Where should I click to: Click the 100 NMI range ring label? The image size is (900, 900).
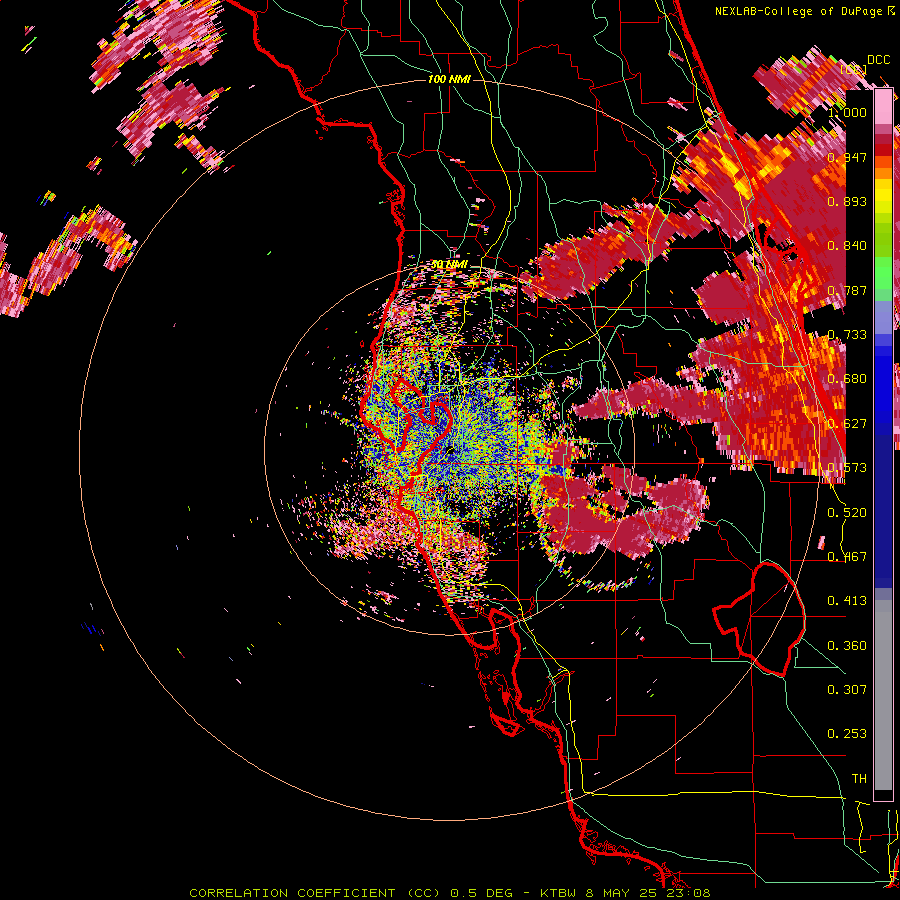[x=449, y=79]
